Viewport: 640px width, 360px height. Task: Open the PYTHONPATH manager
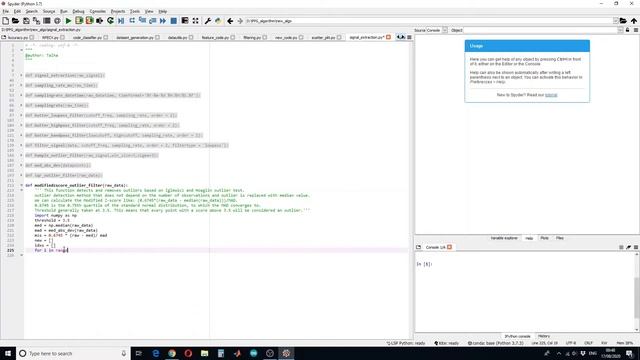click(x=218, y=21)
